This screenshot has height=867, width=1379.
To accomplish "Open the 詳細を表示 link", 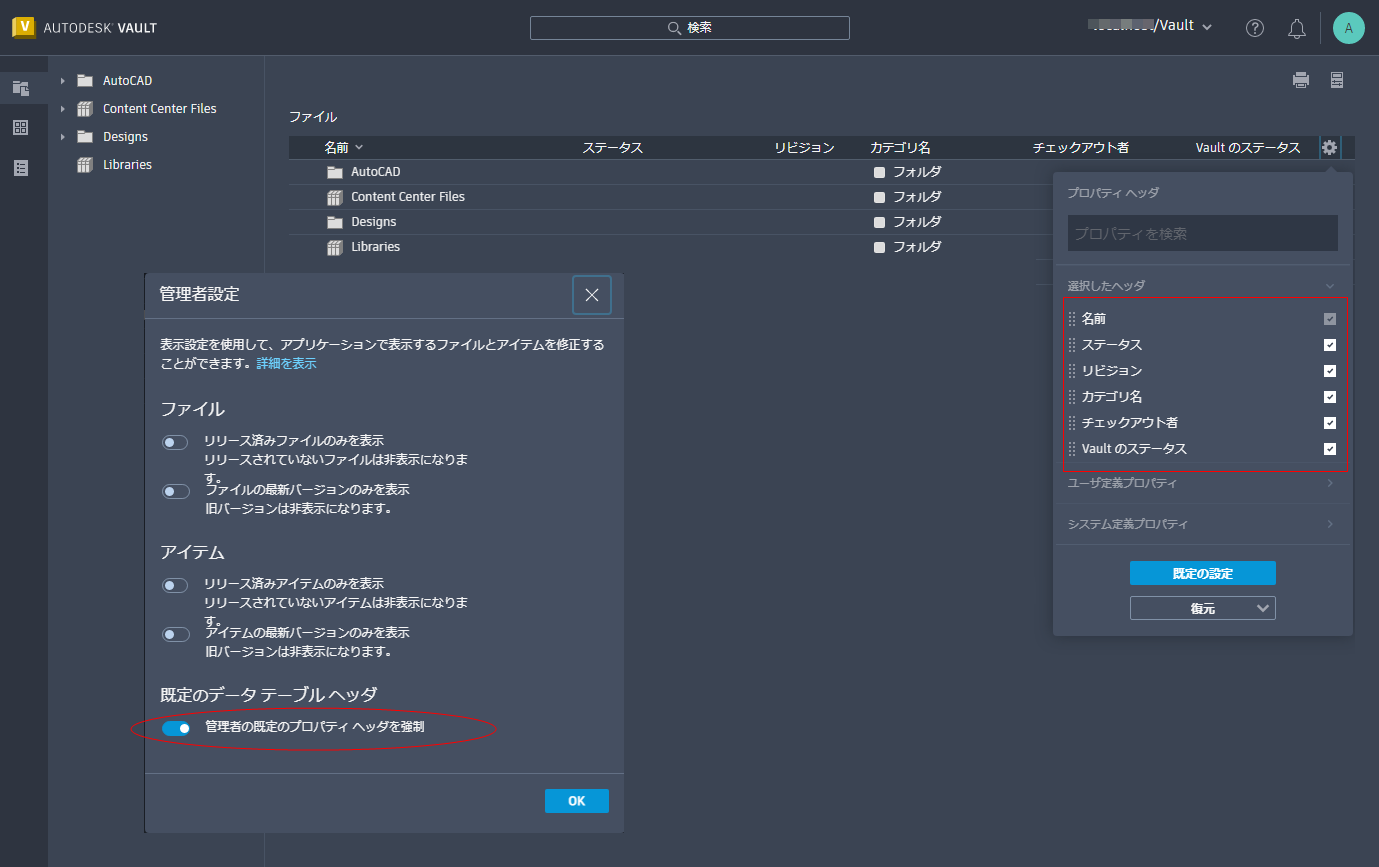I will point(286,364).
